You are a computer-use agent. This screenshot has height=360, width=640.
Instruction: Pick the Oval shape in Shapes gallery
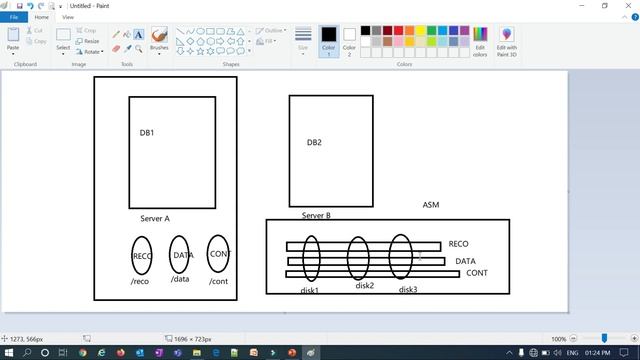point(200,31)
